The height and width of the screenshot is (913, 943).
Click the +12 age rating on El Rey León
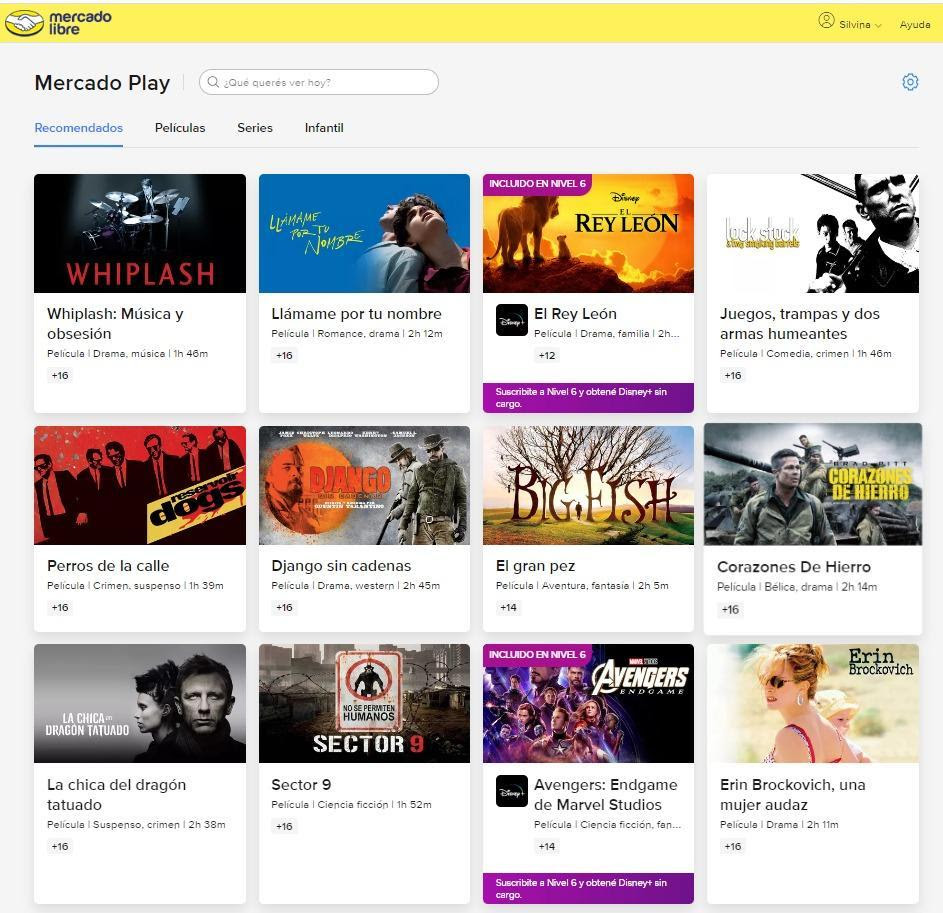[547, 355]
